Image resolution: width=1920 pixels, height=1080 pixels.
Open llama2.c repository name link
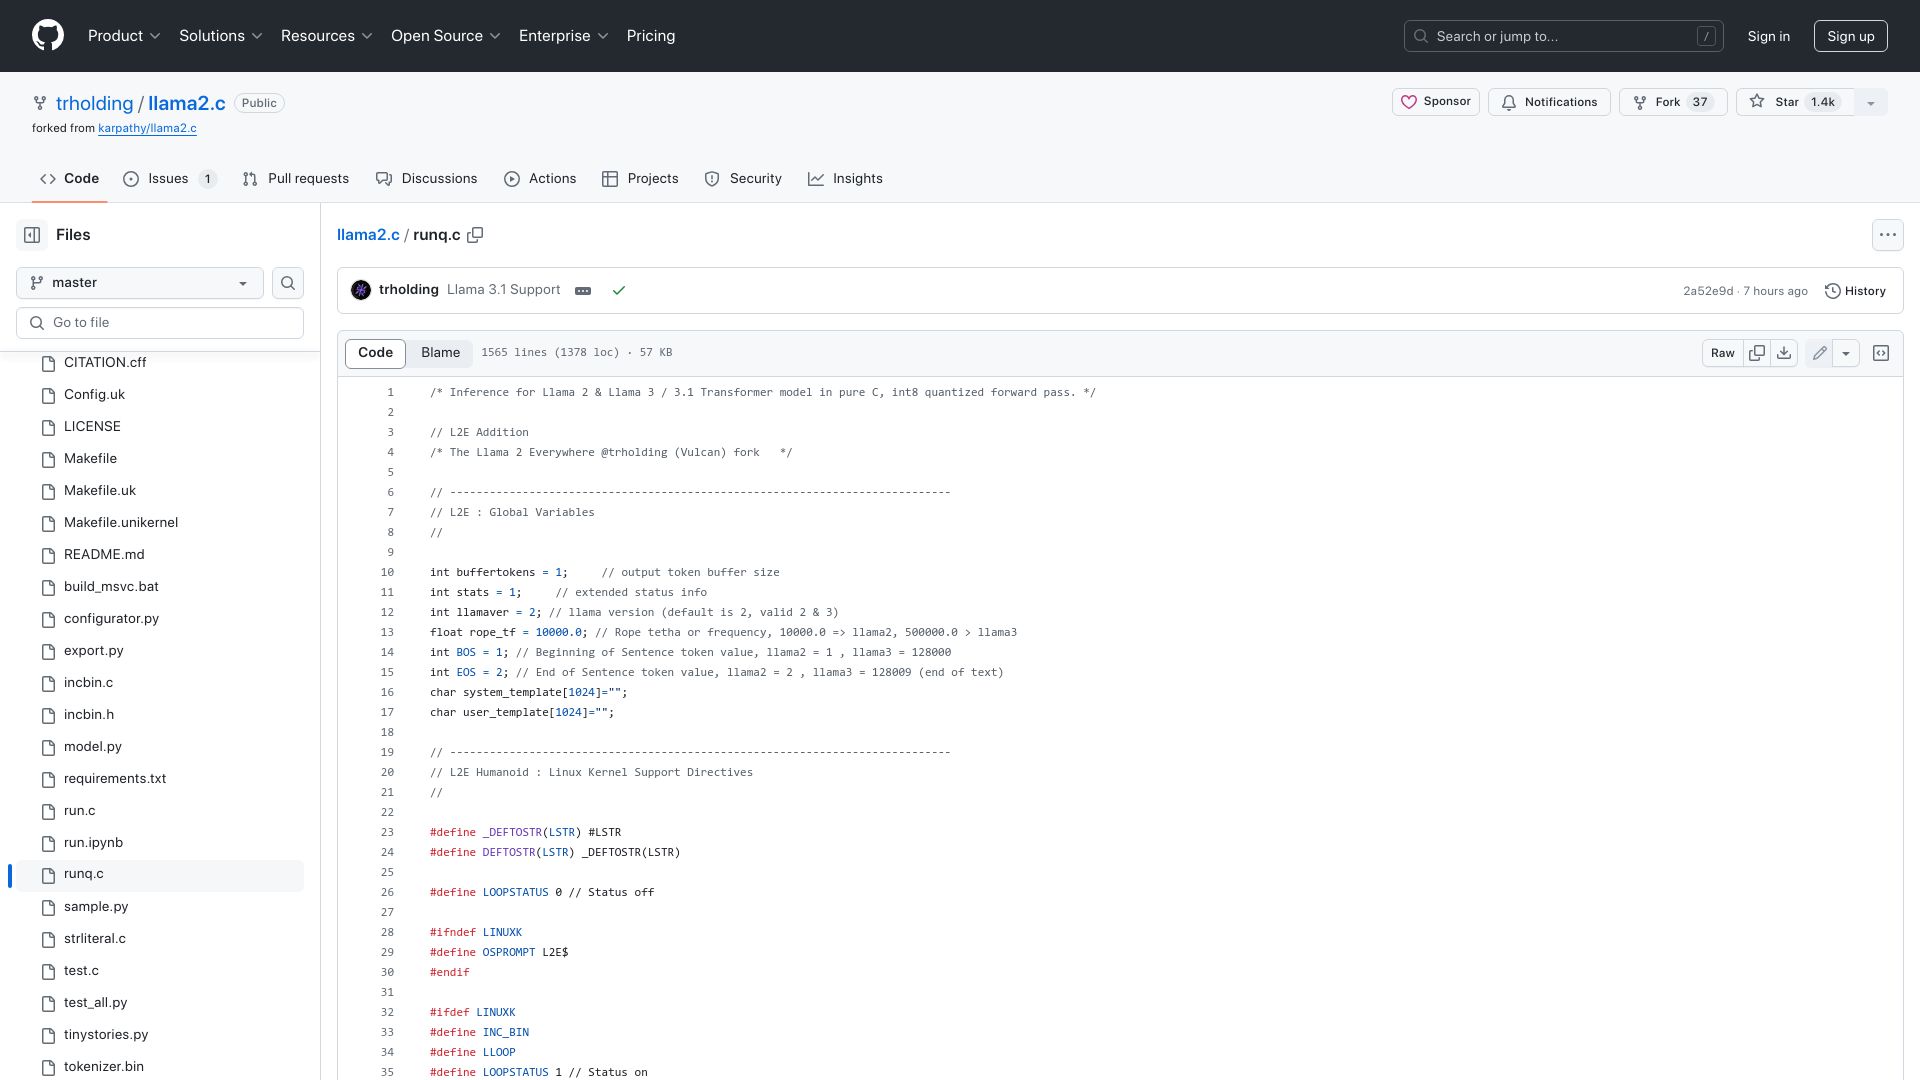(187, 103)
